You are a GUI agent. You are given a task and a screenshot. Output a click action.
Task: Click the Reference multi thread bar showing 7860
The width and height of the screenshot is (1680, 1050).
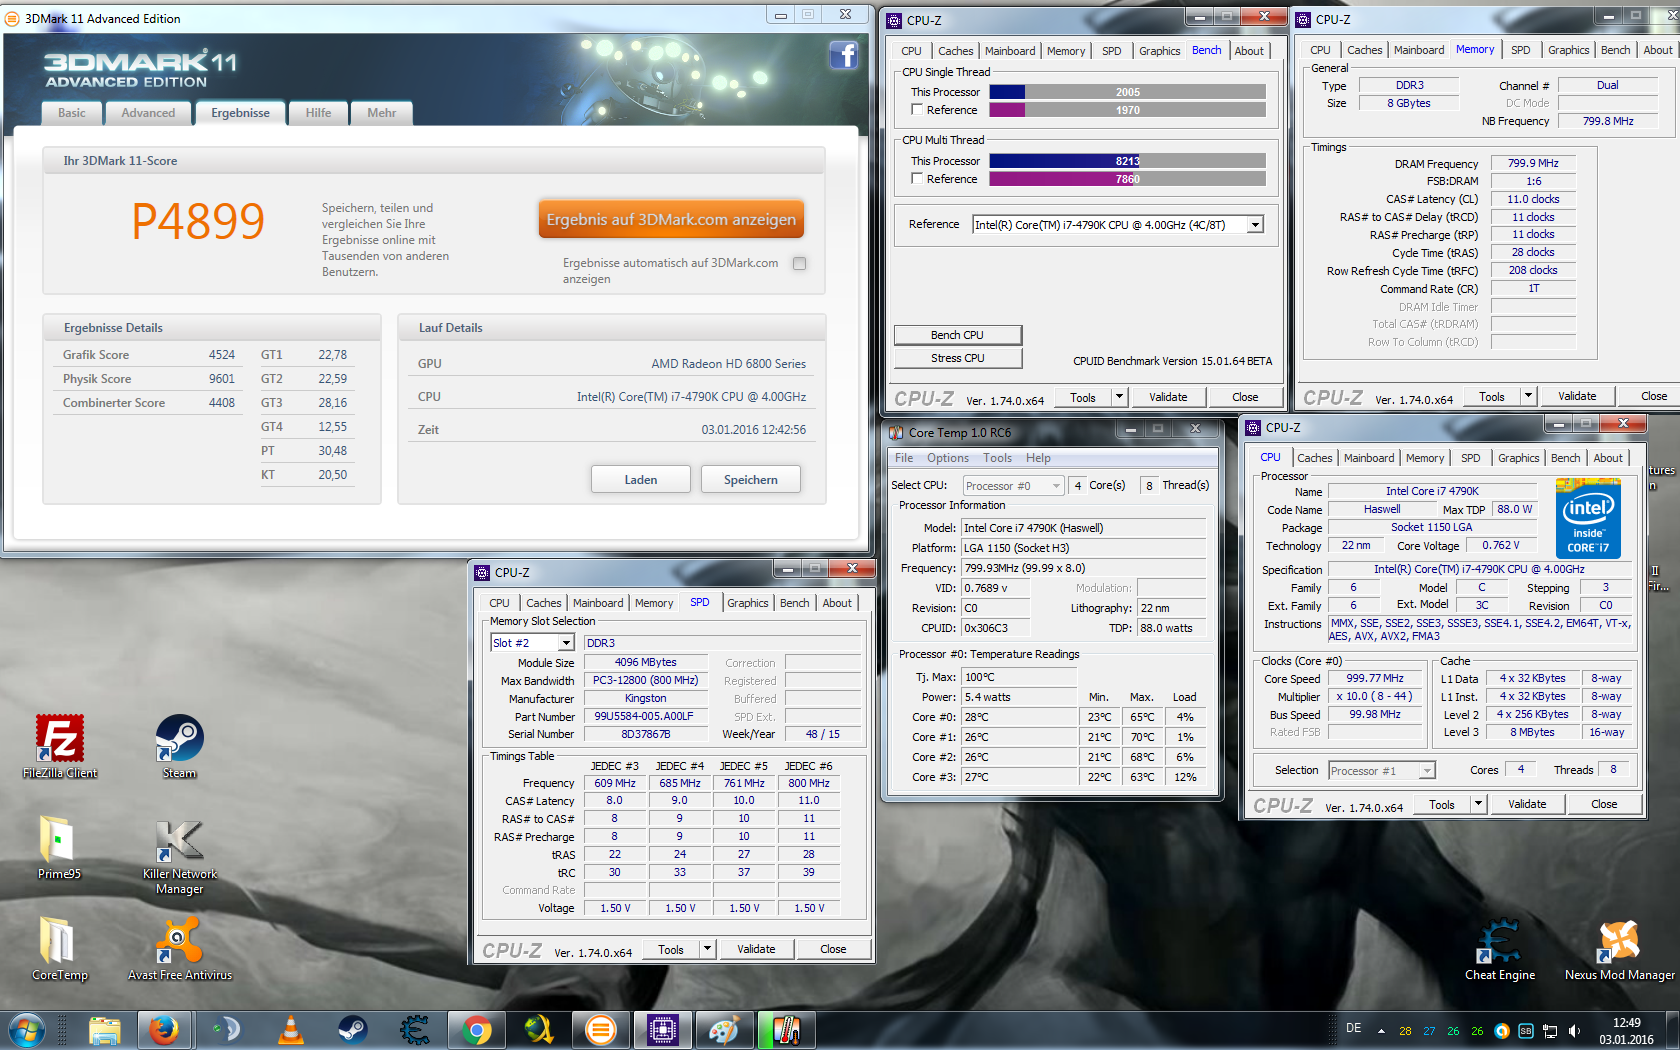coord(1128,179)
